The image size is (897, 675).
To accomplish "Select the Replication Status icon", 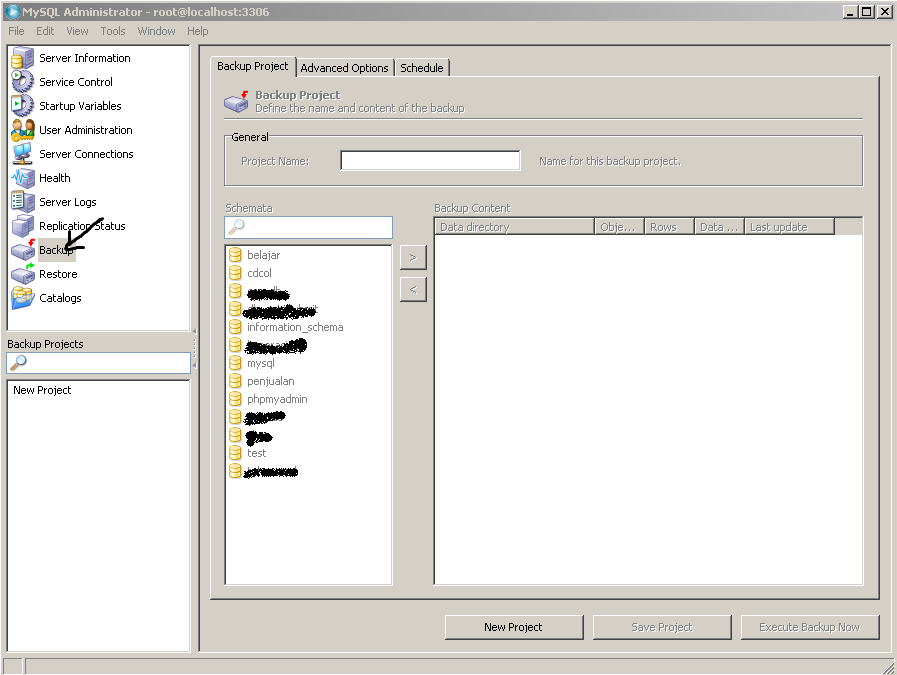I will click(x=23, y=226).
